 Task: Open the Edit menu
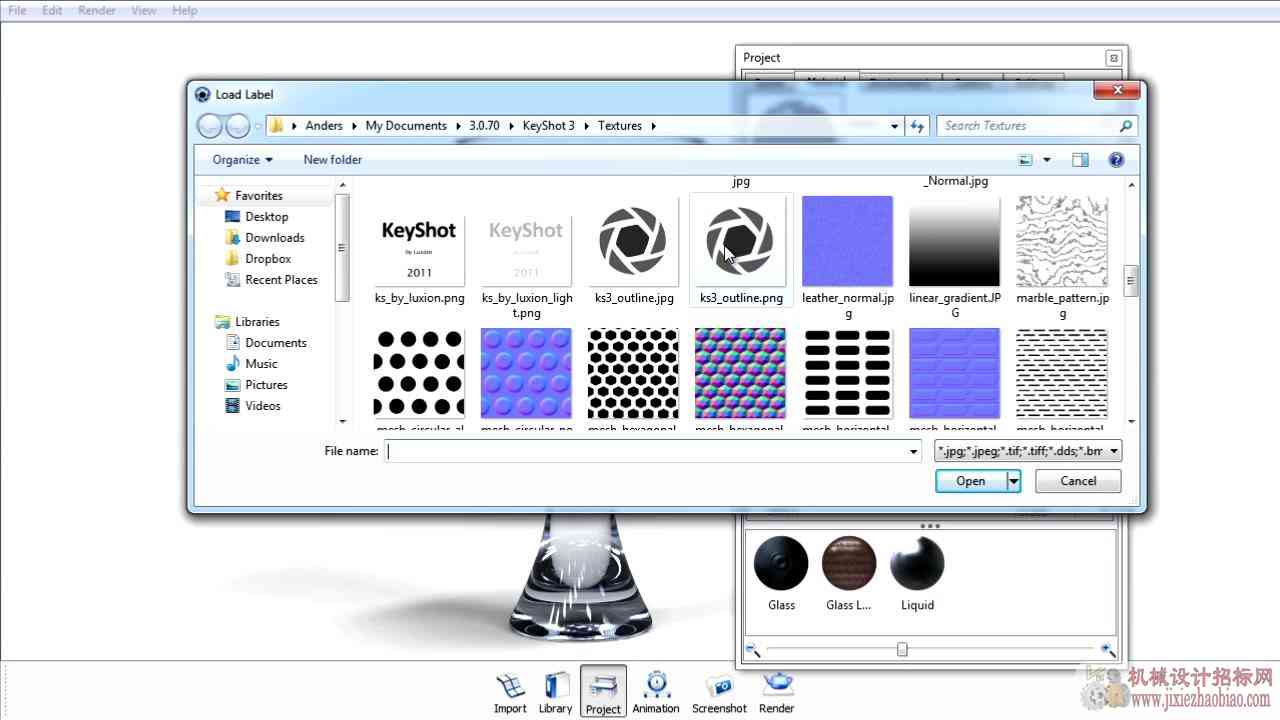52,10
